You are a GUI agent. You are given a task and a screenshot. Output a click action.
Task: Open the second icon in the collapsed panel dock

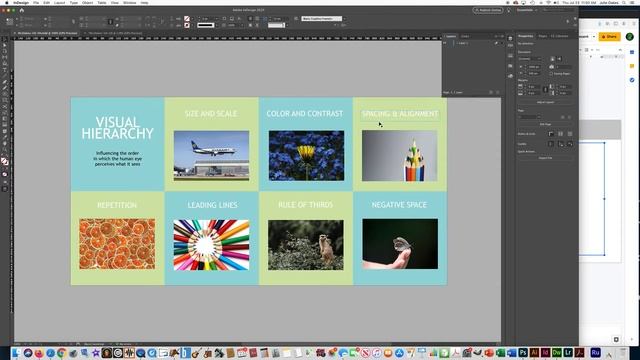(510, 46)
